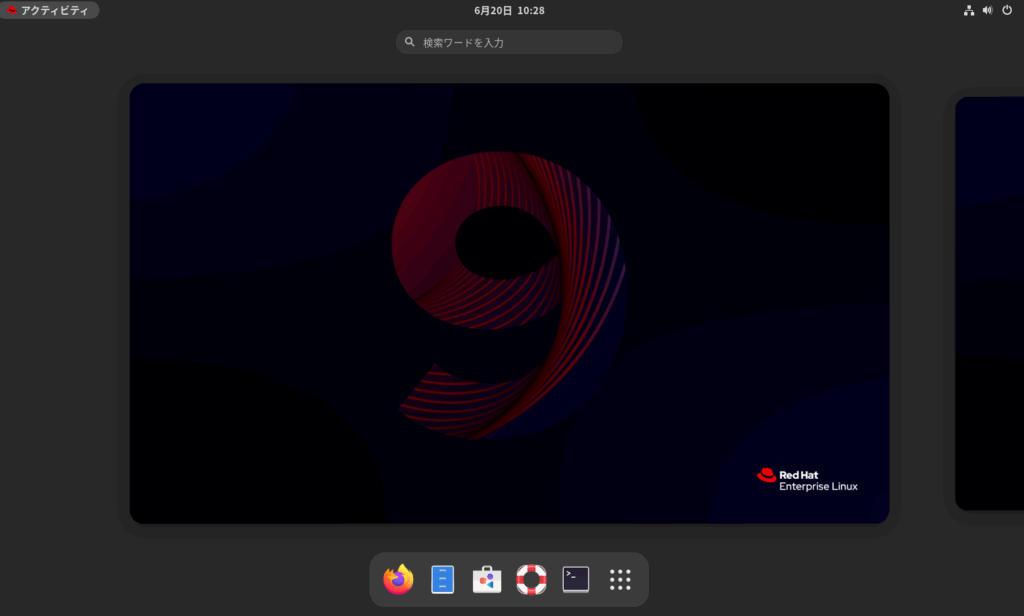This screenshot has width=1024, height=616.
Task: Click the magnifier icon in search bar
Action: click(409, 42)
